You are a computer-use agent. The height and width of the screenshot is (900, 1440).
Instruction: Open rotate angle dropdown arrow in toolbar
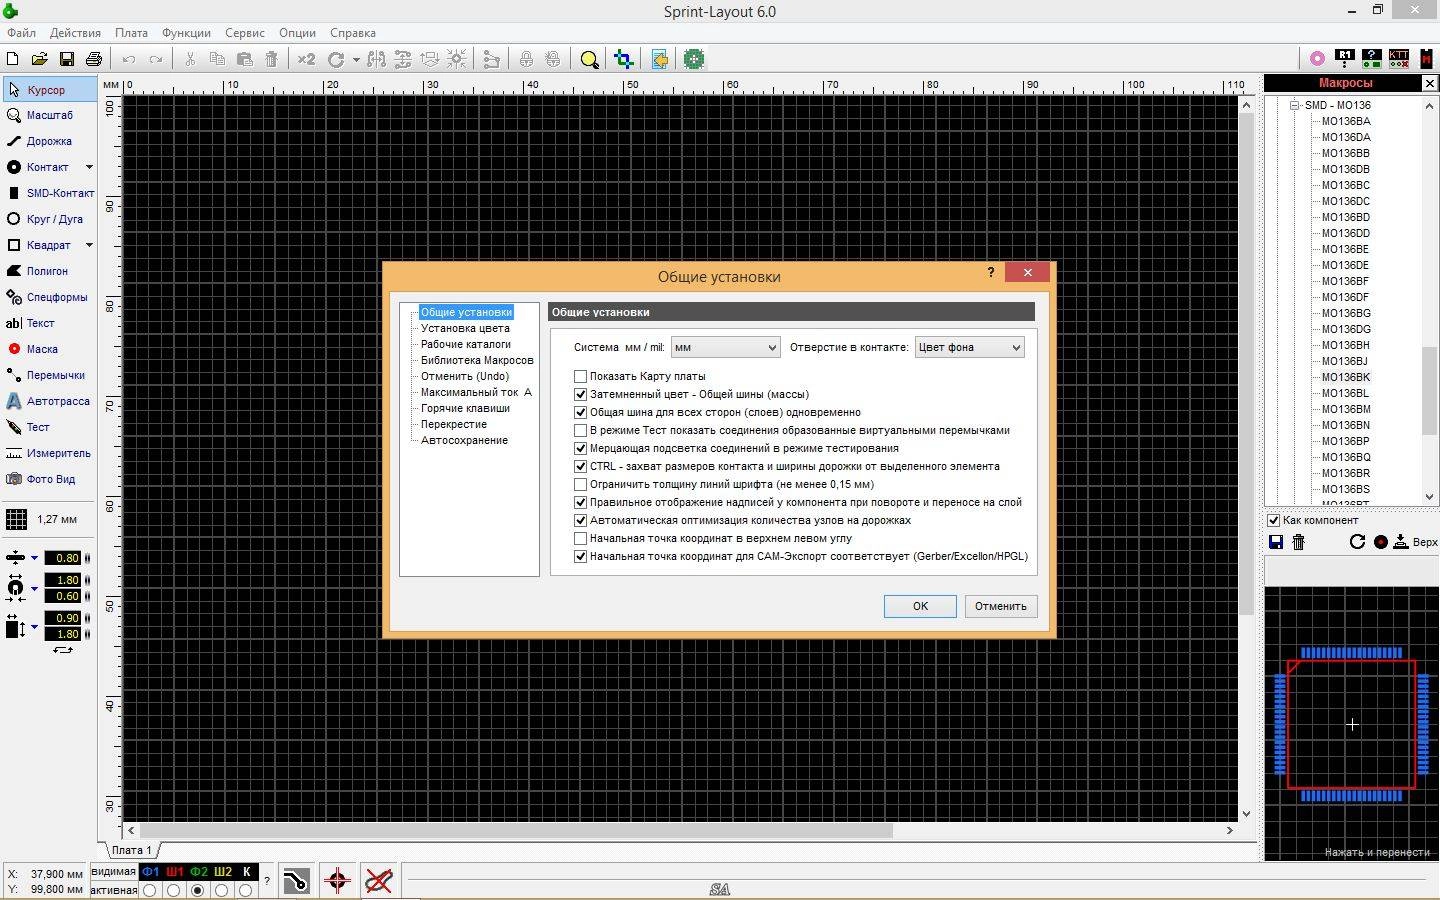[x=356, y=59]
